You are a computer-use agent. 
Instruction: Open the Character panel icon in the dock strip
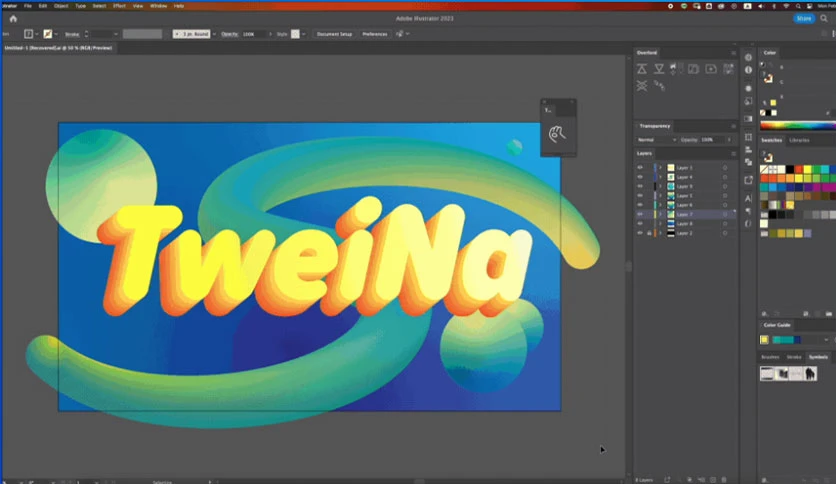pyautogui.click(x=749, y=198)
